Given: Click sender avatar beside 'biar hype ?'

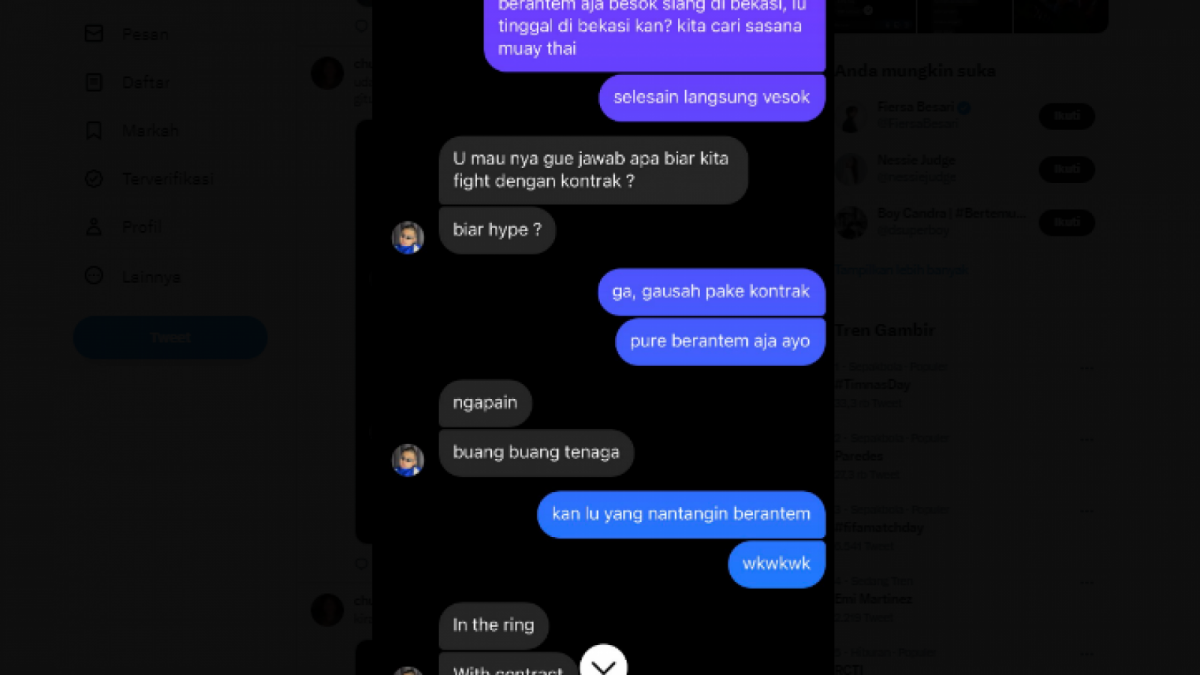Looking at the screenshot, I should click(x=408, y=237).
